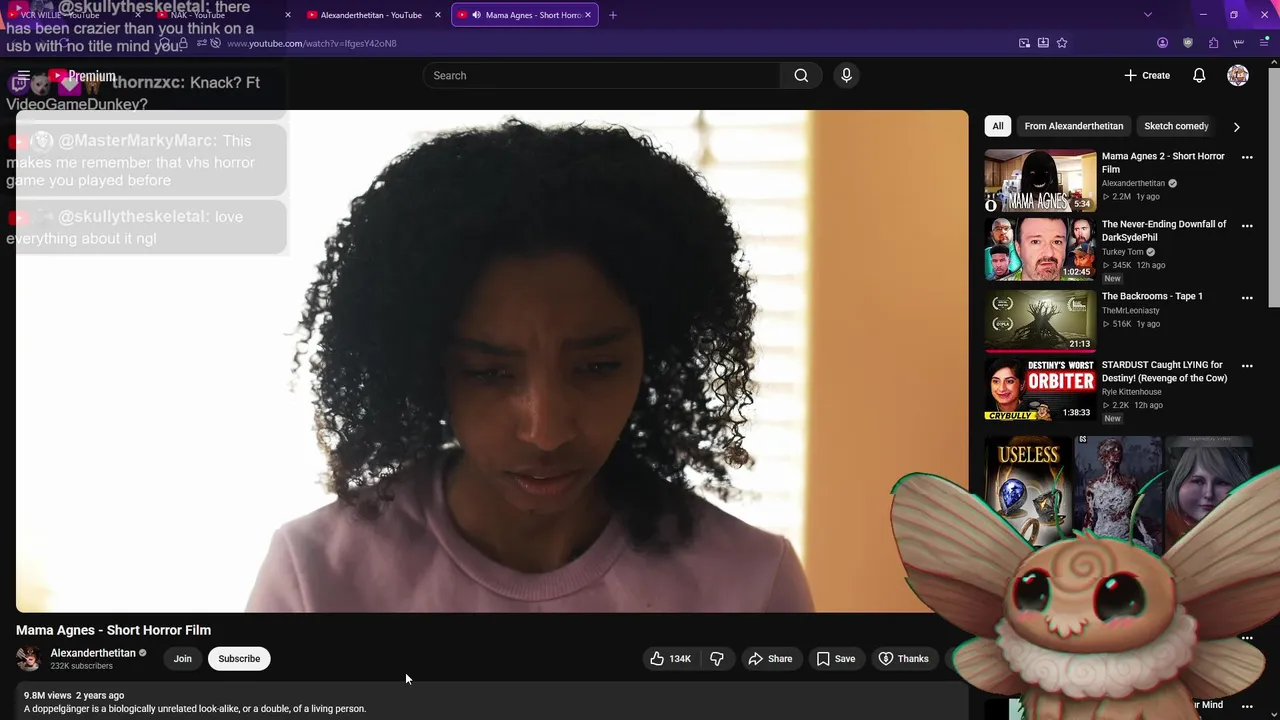
Task: Open options for The Backrooms - Tape 1
Action: [1247, 297]
